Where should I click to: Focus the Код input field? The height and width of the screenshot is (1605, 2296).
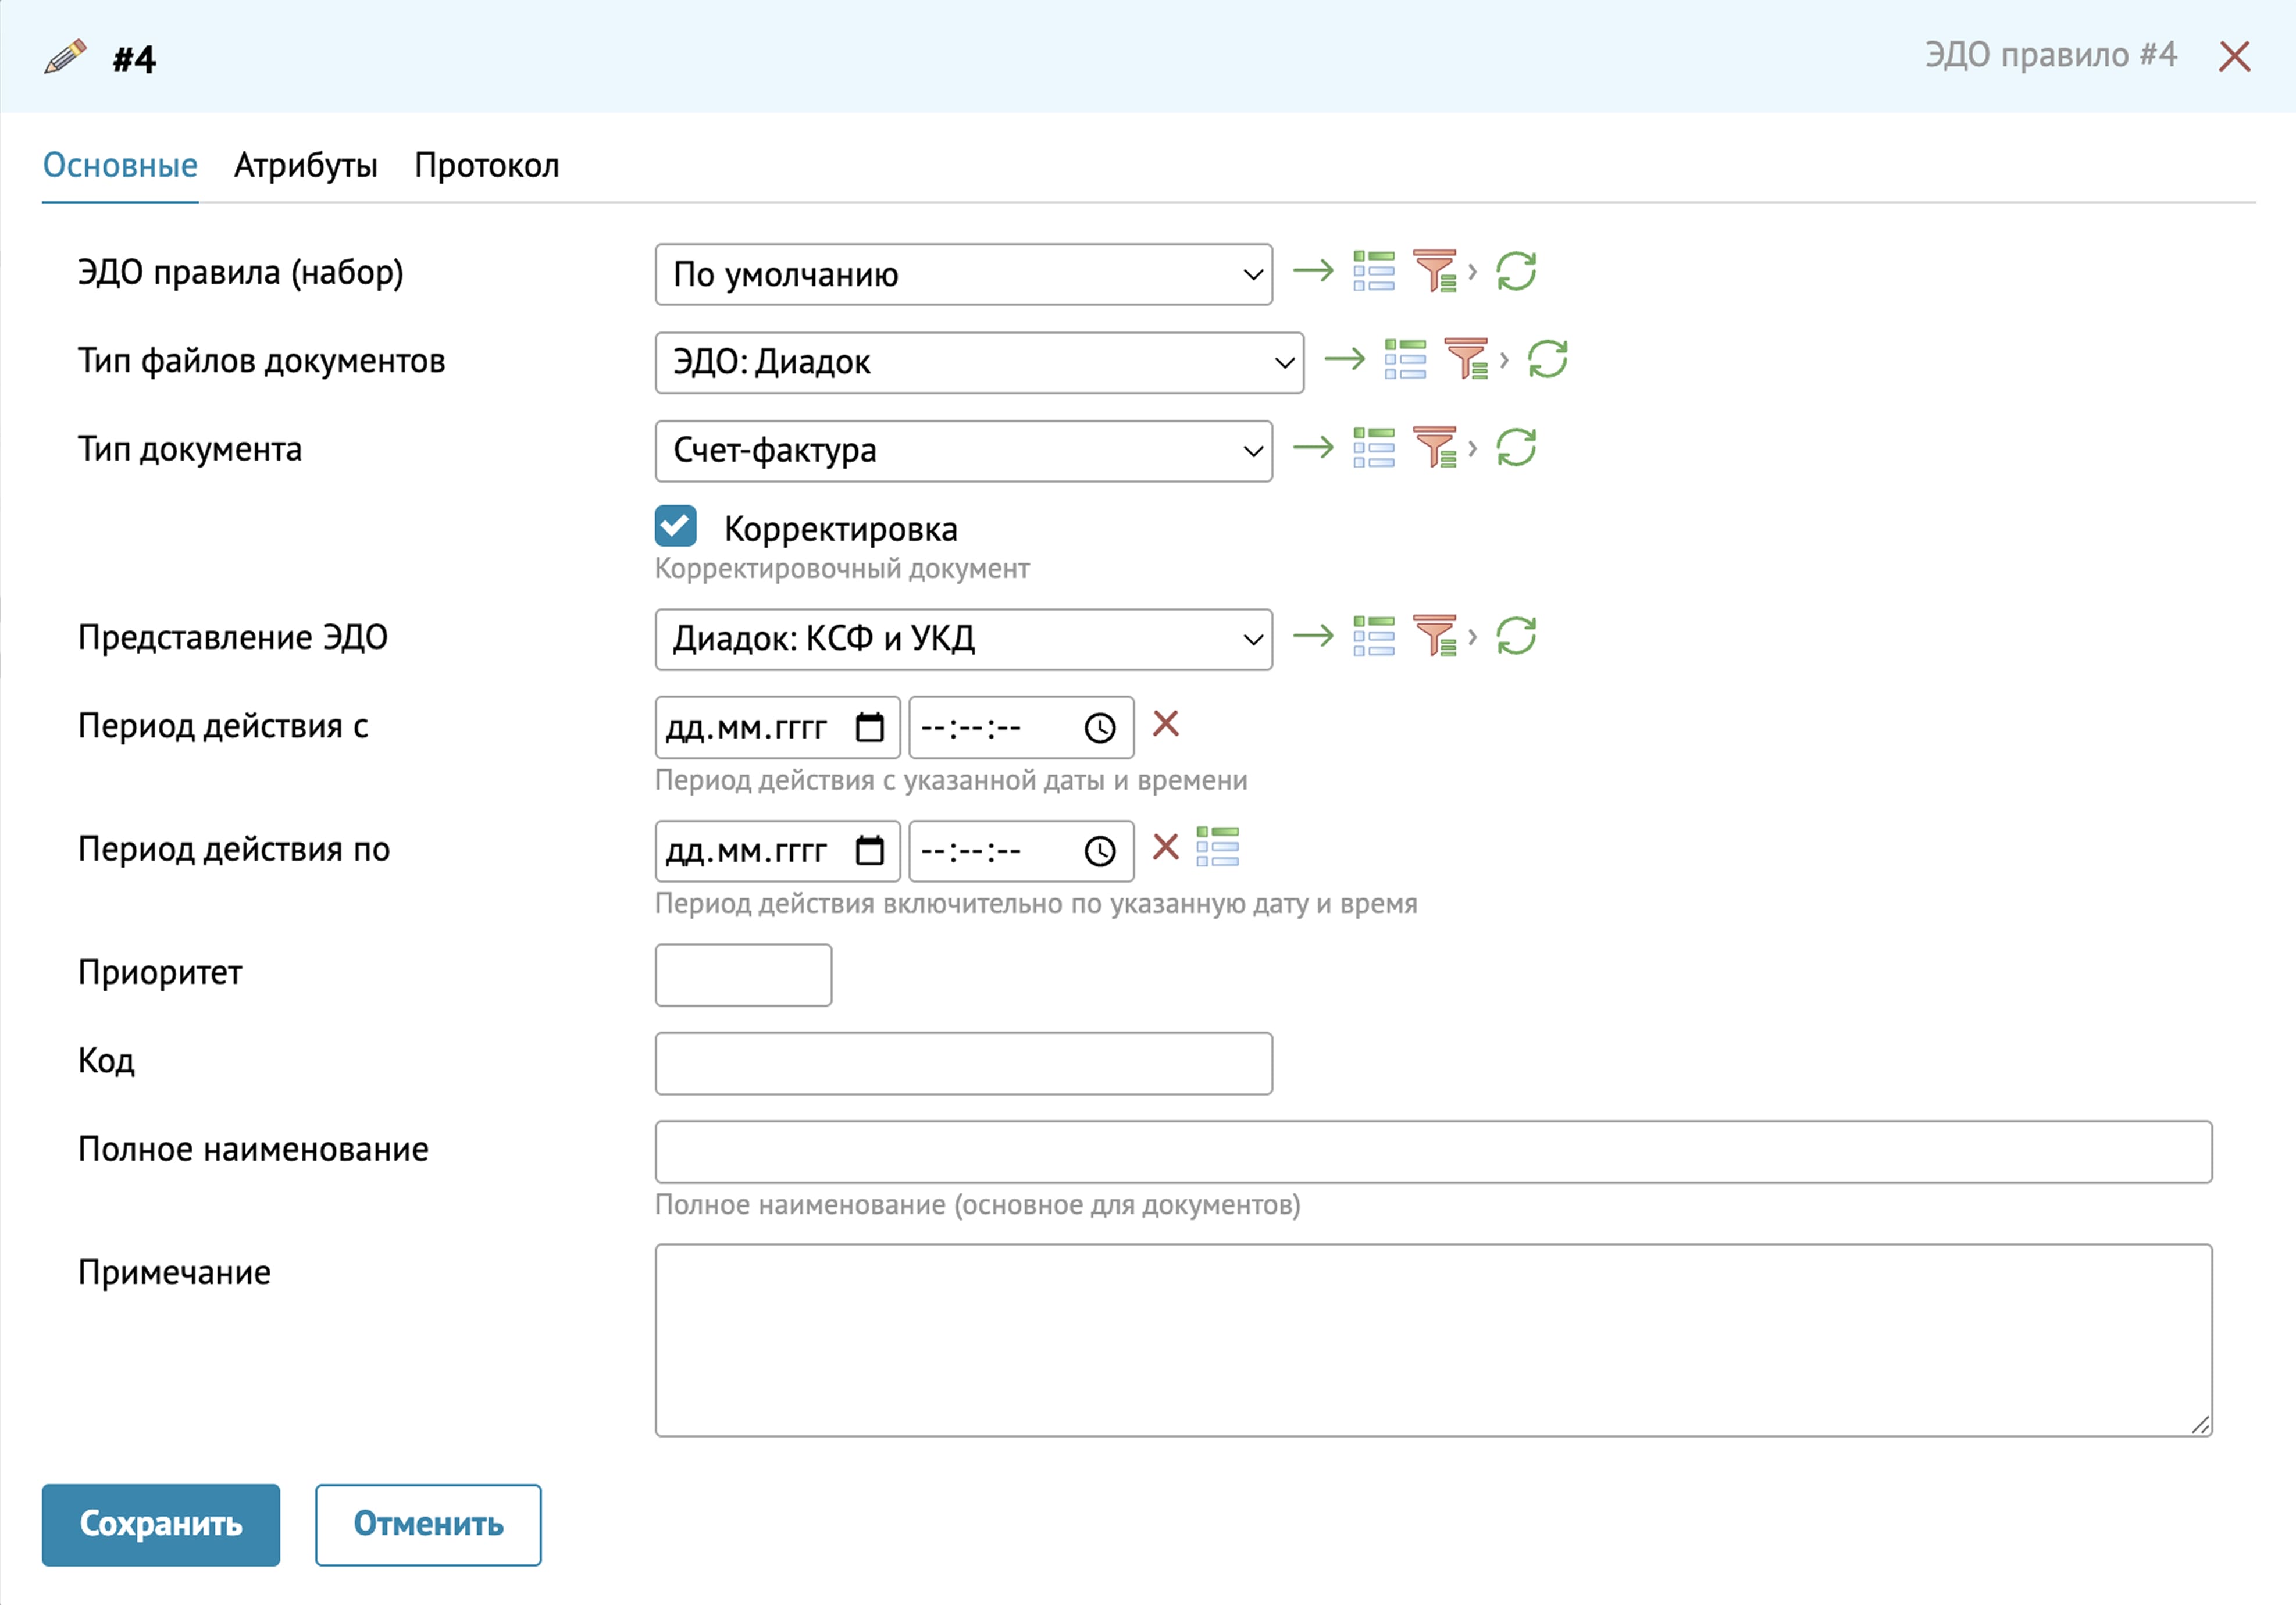point(963,1063)
